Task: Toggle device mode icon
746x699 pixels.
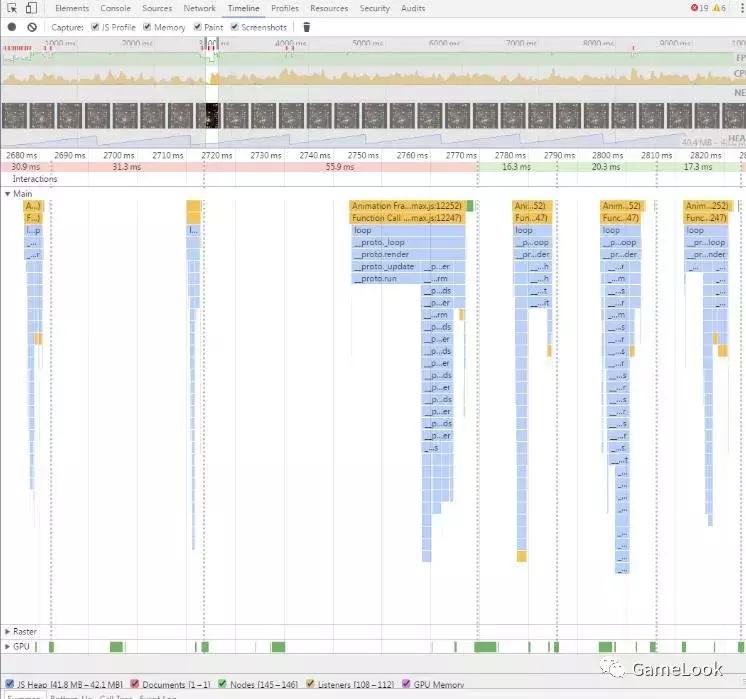Action: pyautogui.click(x=31, y=8)
